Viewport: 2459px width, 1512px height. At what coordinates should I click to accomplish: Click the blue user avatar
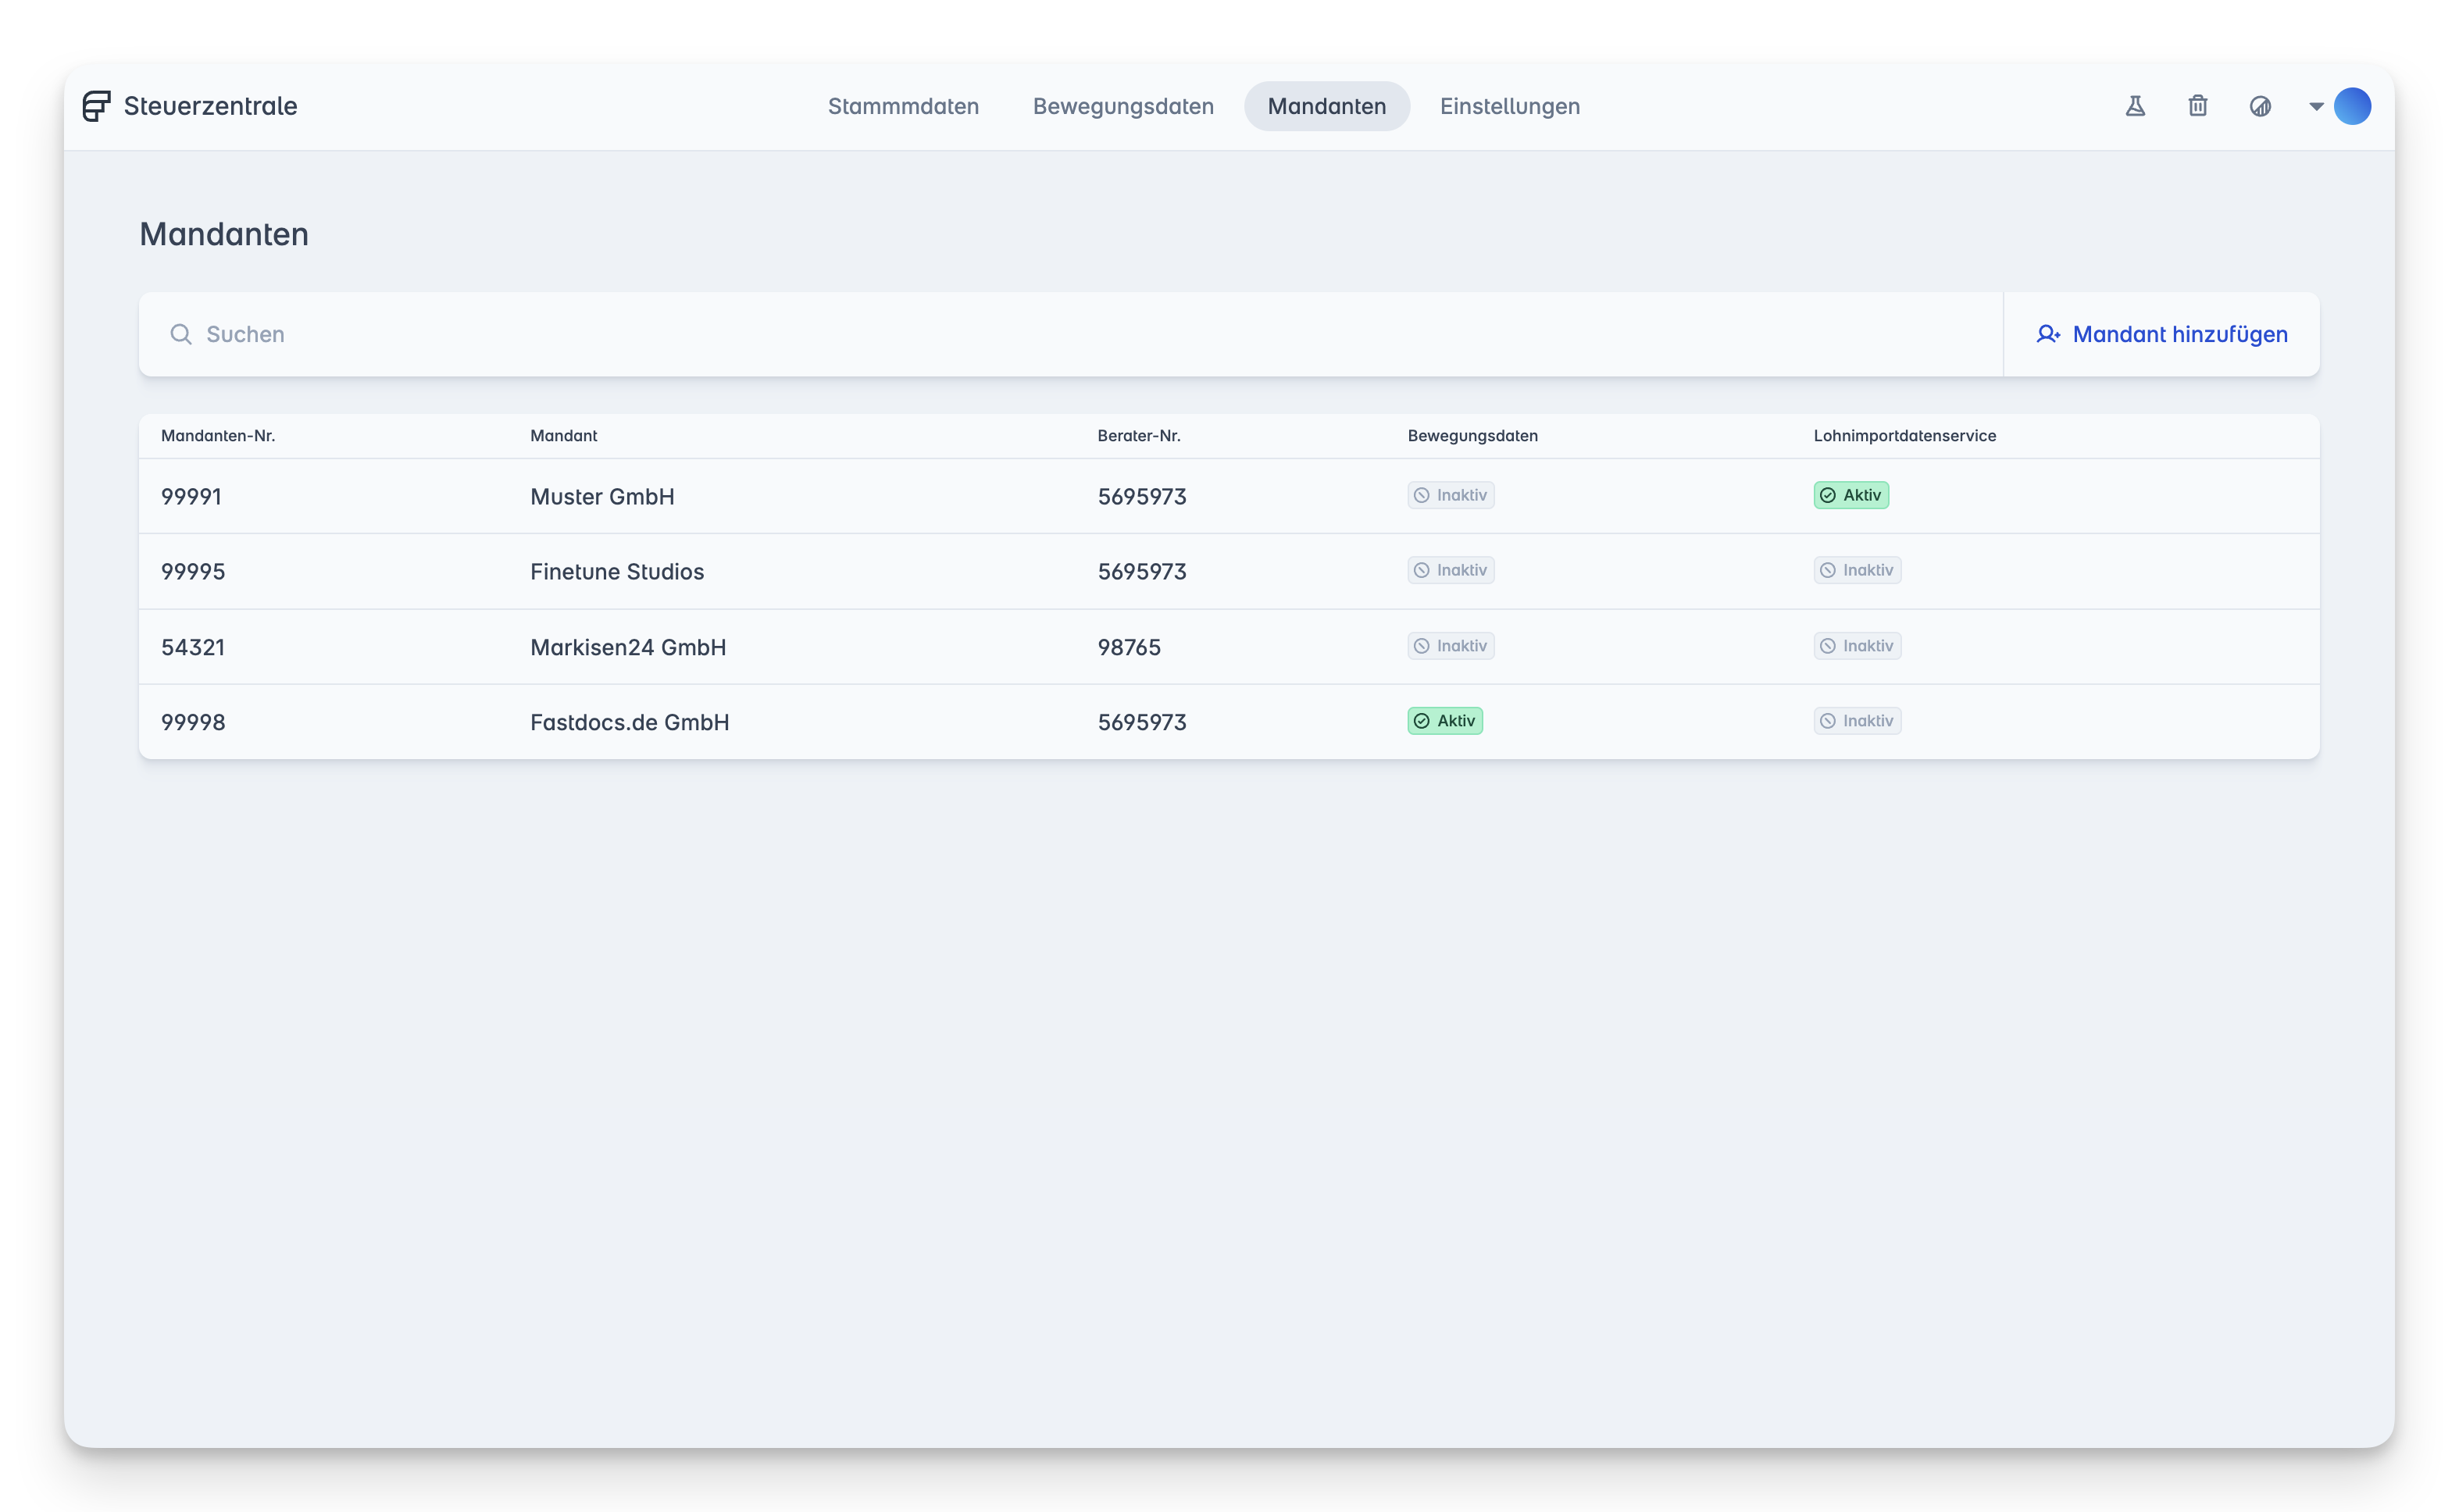[x=2352, y=106]
